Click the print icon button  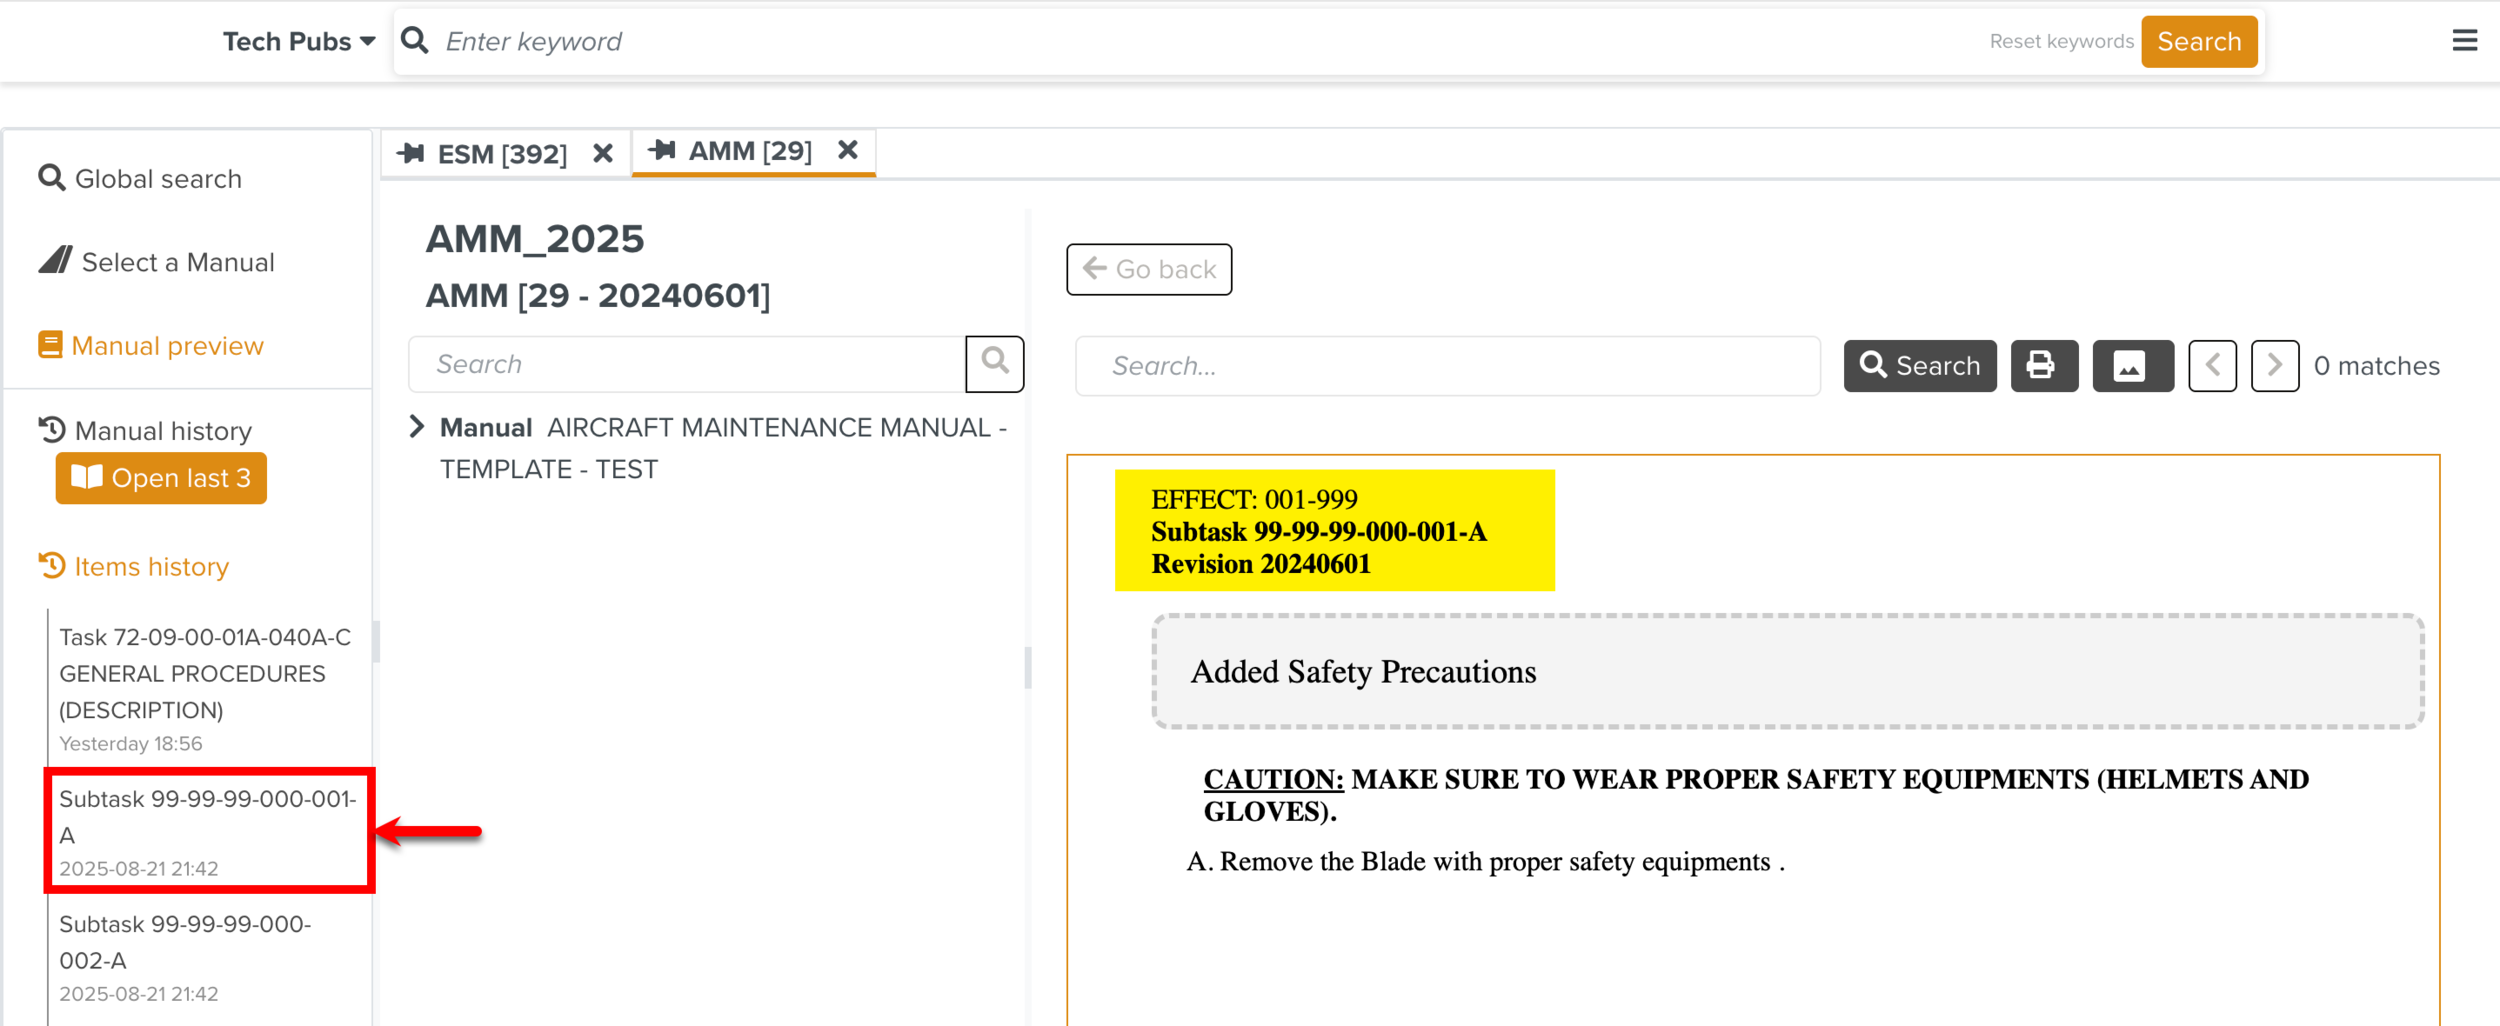(x=2044, y=366)
